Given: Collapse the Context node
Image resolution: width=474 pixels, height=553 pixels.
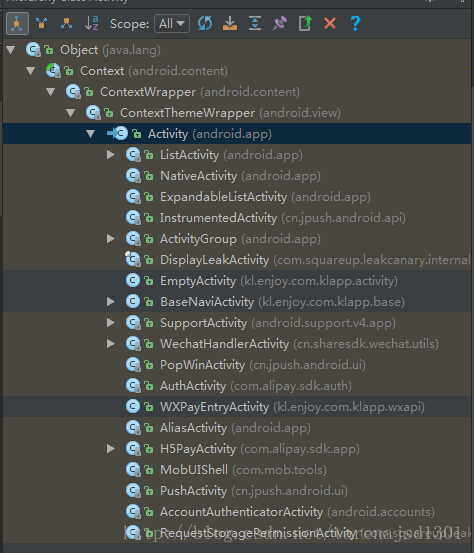Looking at the screenshot, I should 31,71.
